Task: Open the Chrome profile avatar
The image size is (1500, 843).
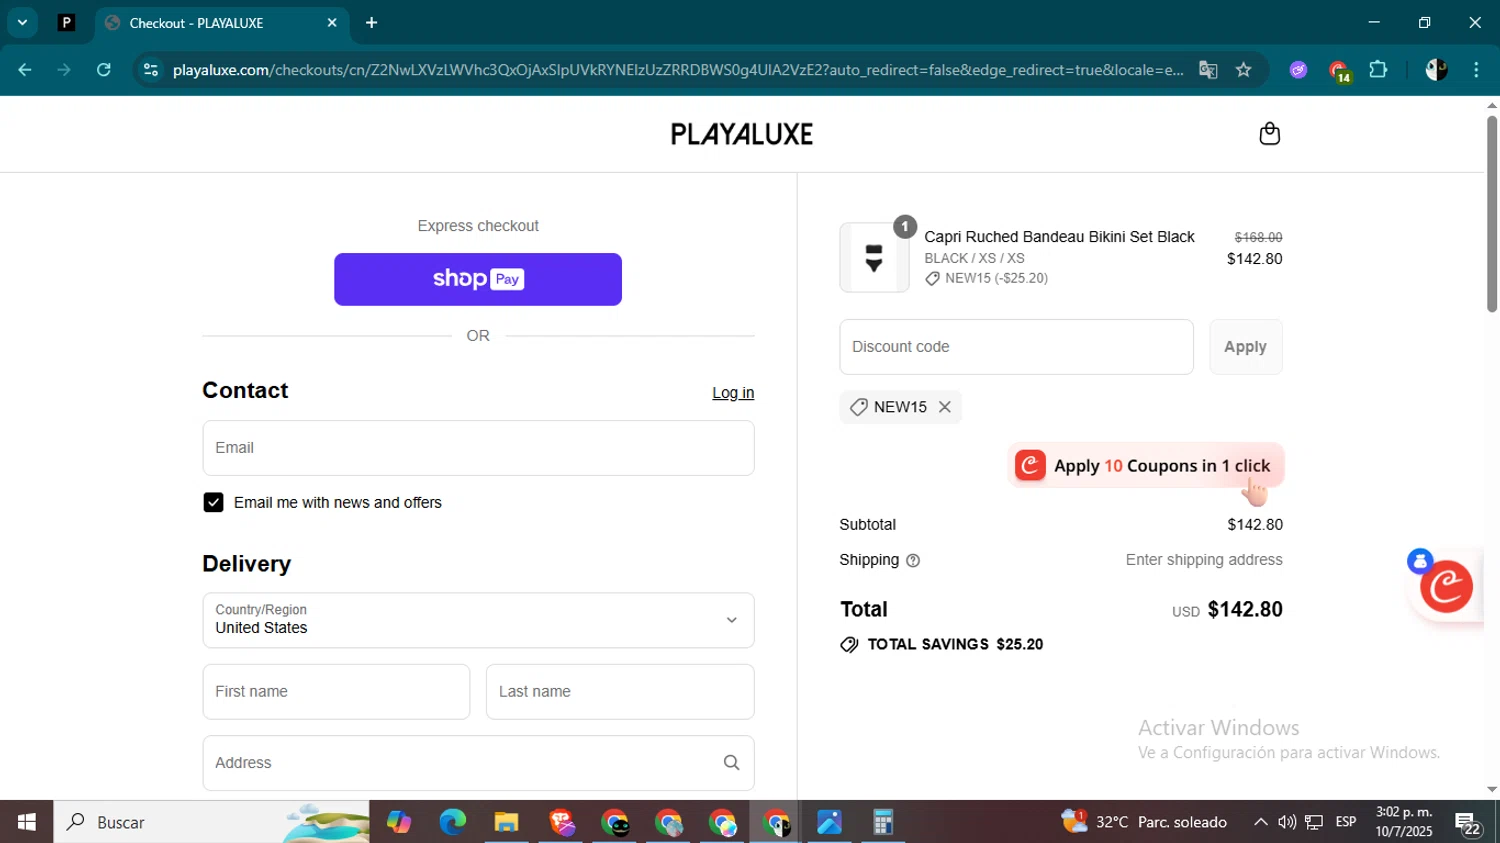Action: click(1436, 70)
